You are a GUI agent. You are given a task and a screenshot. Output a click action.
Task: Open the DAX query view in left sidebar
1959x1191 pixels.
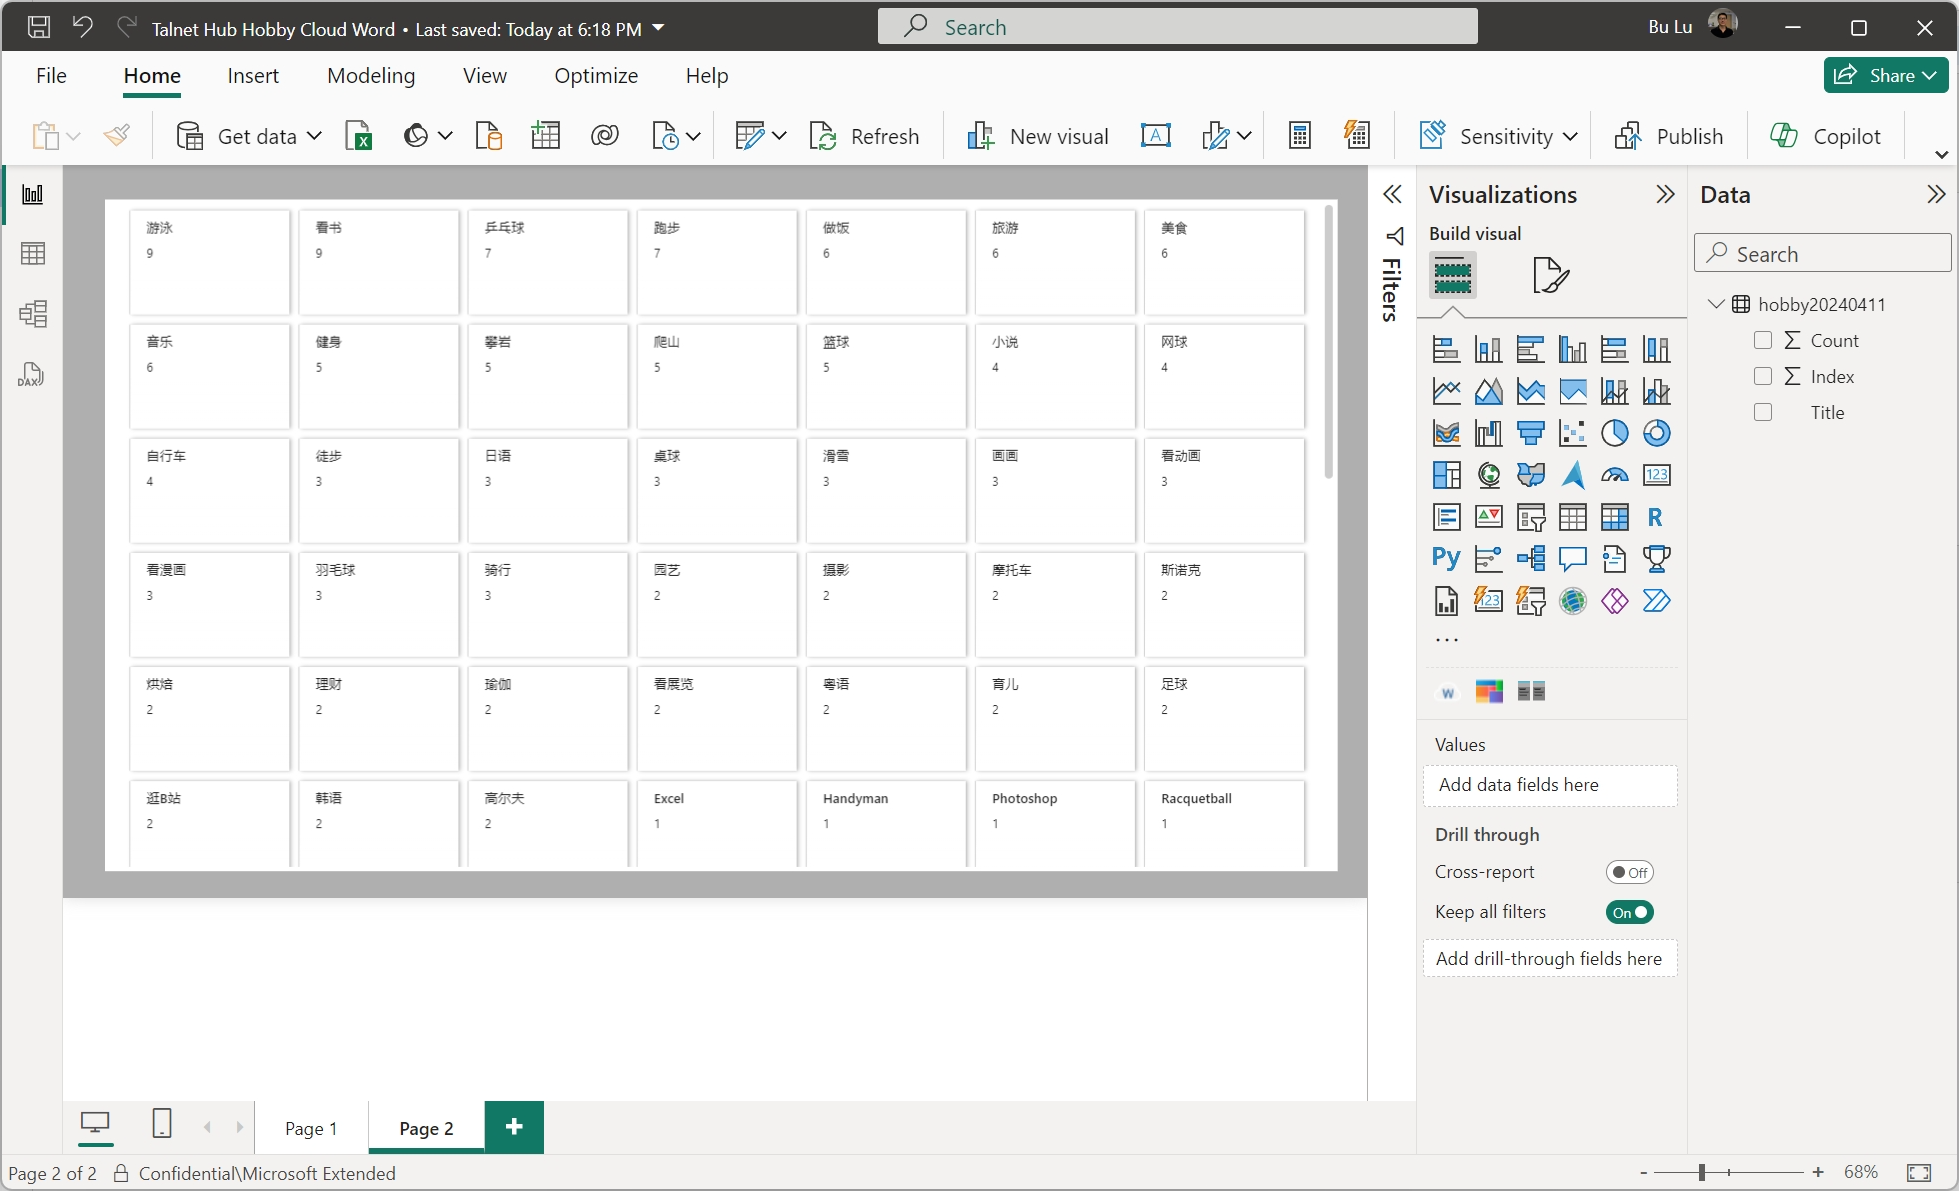click(32, 375)
